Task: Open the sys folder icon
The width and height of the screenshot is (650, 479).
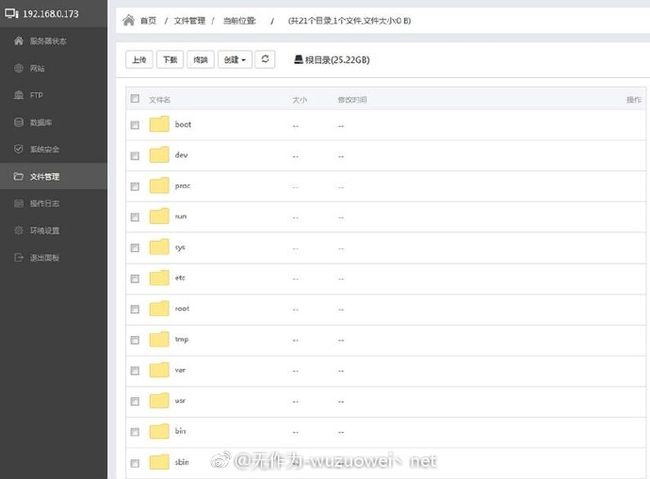Action: click(x=159, y=247)
